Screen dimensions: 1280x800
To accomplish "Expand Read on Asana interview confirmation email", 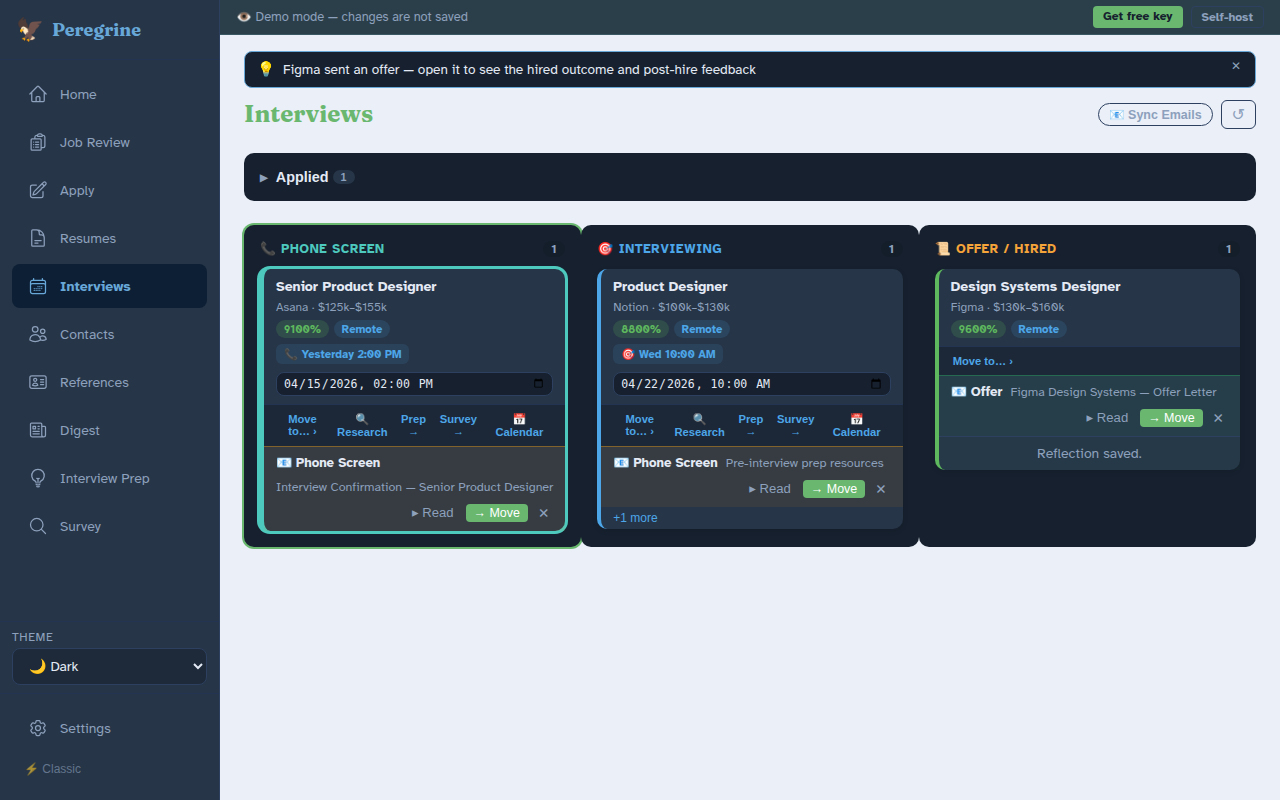I will click(433, 513).
